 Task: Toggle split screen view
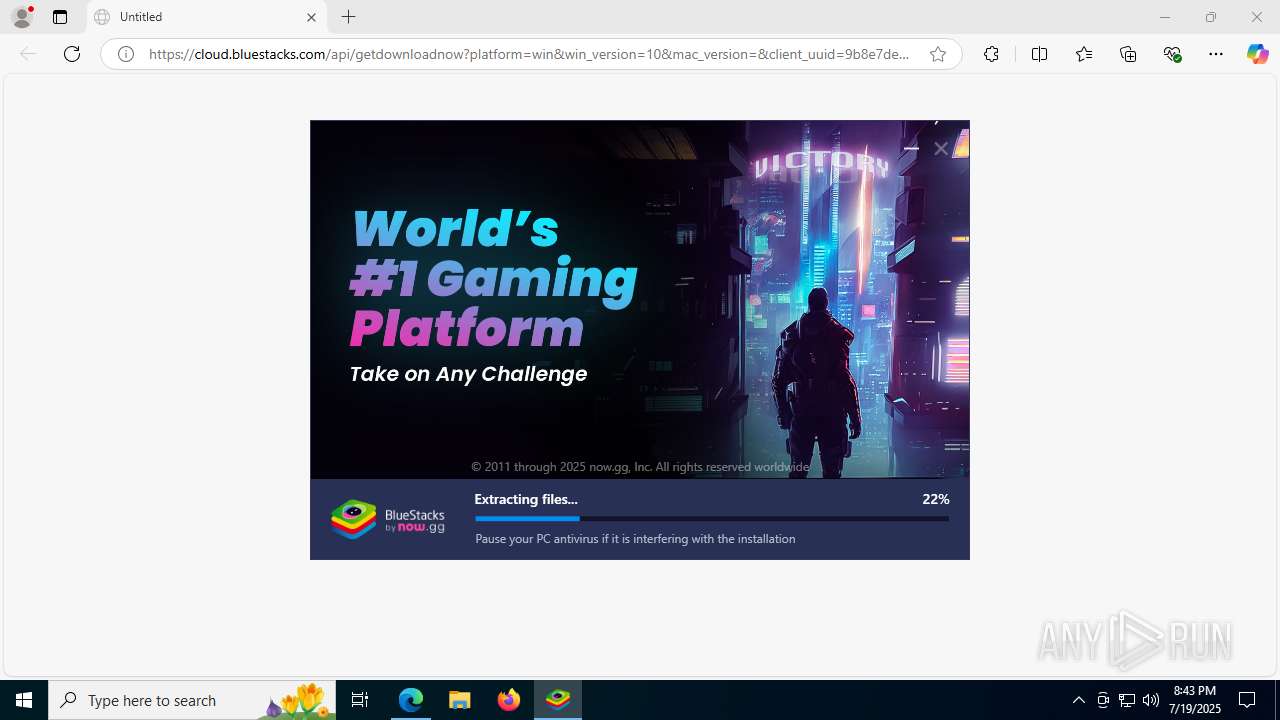coord(1039,54)
